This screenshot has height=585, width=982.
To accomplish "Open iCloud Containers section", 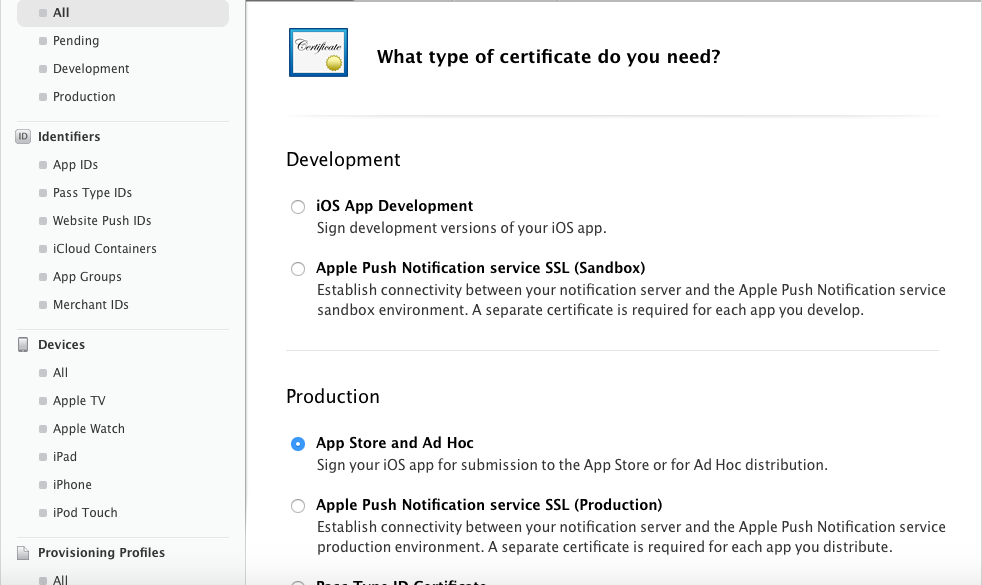I will 105,249.
